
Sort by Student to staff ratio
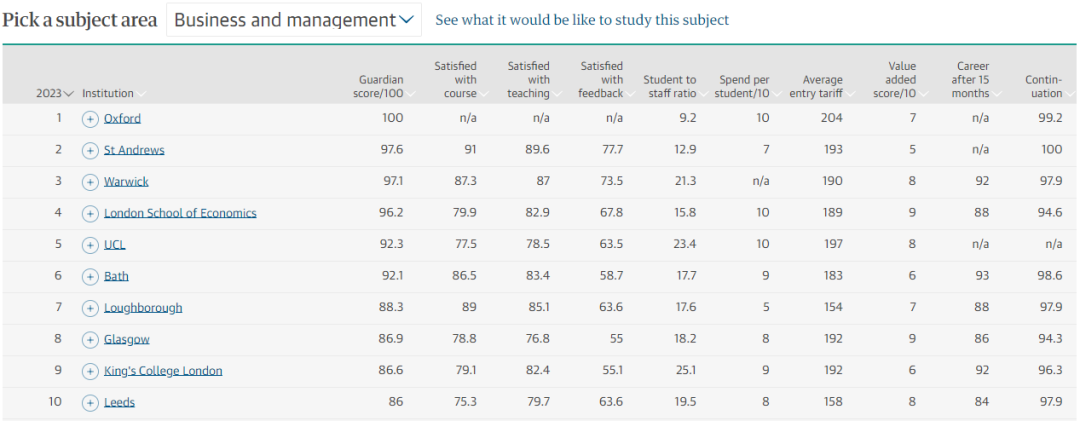coord(670,86)
